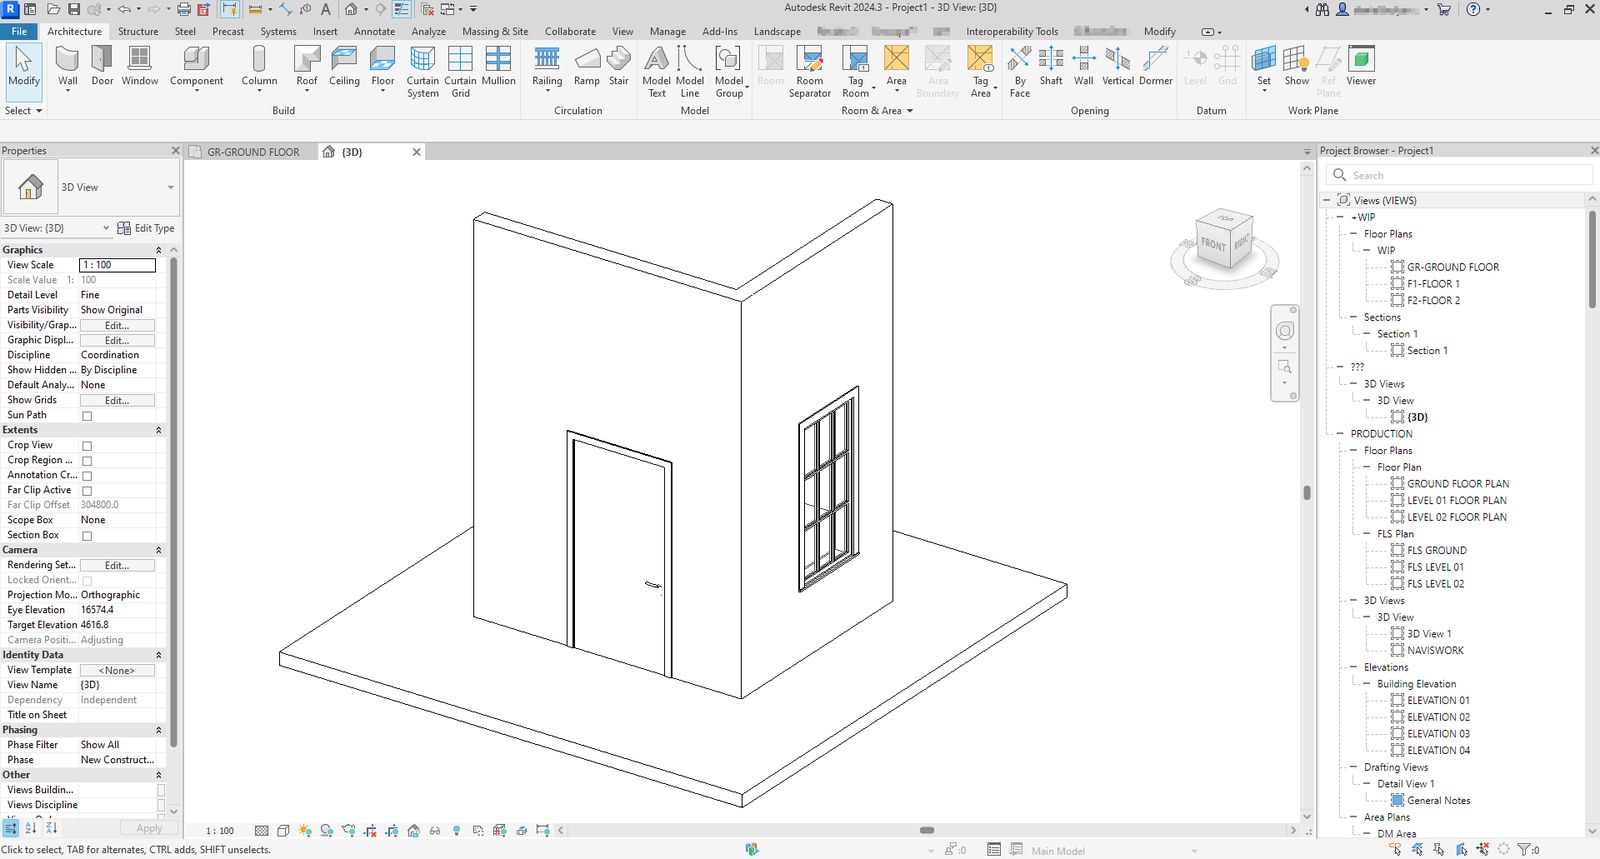This screenshot has height=859, width=1600.
Task: Expand the Room & Area panel dropdown
Action: 877,111
